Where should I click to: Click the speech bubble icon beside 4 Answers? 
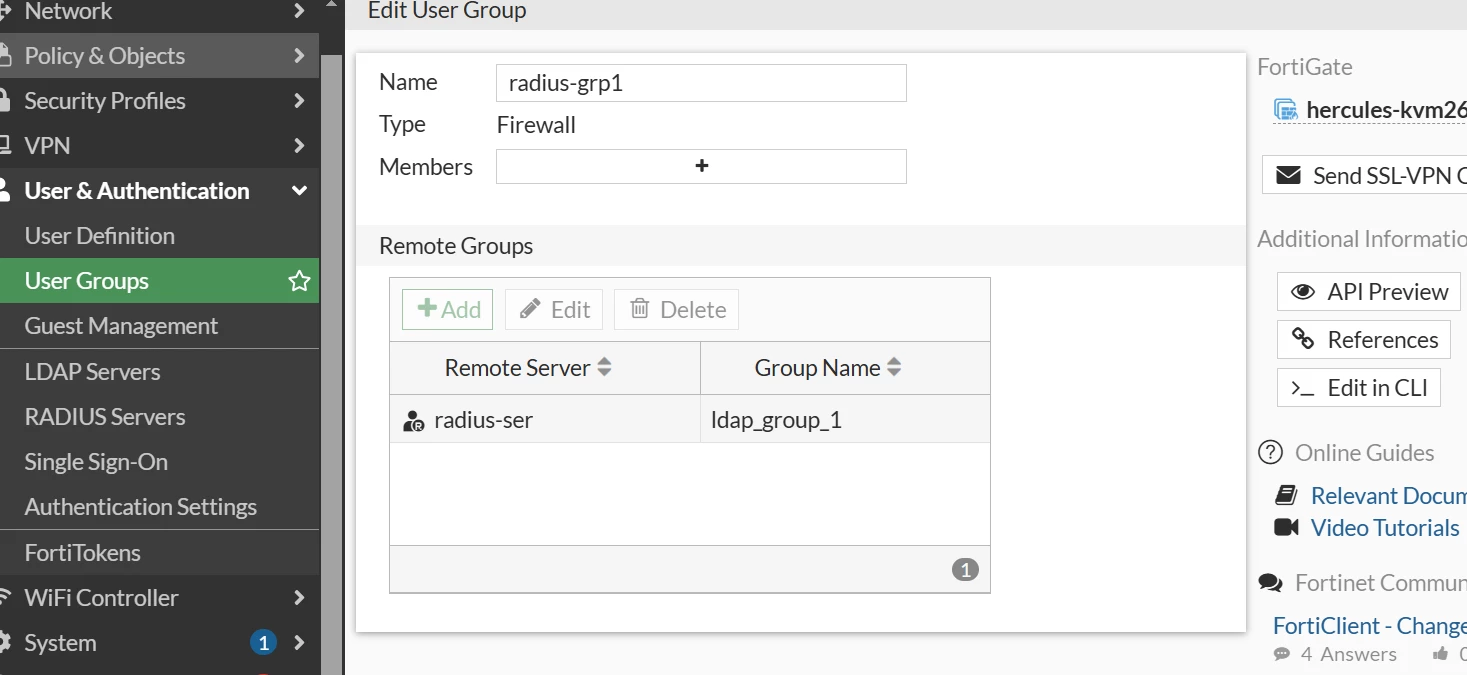pos(1282,654)
